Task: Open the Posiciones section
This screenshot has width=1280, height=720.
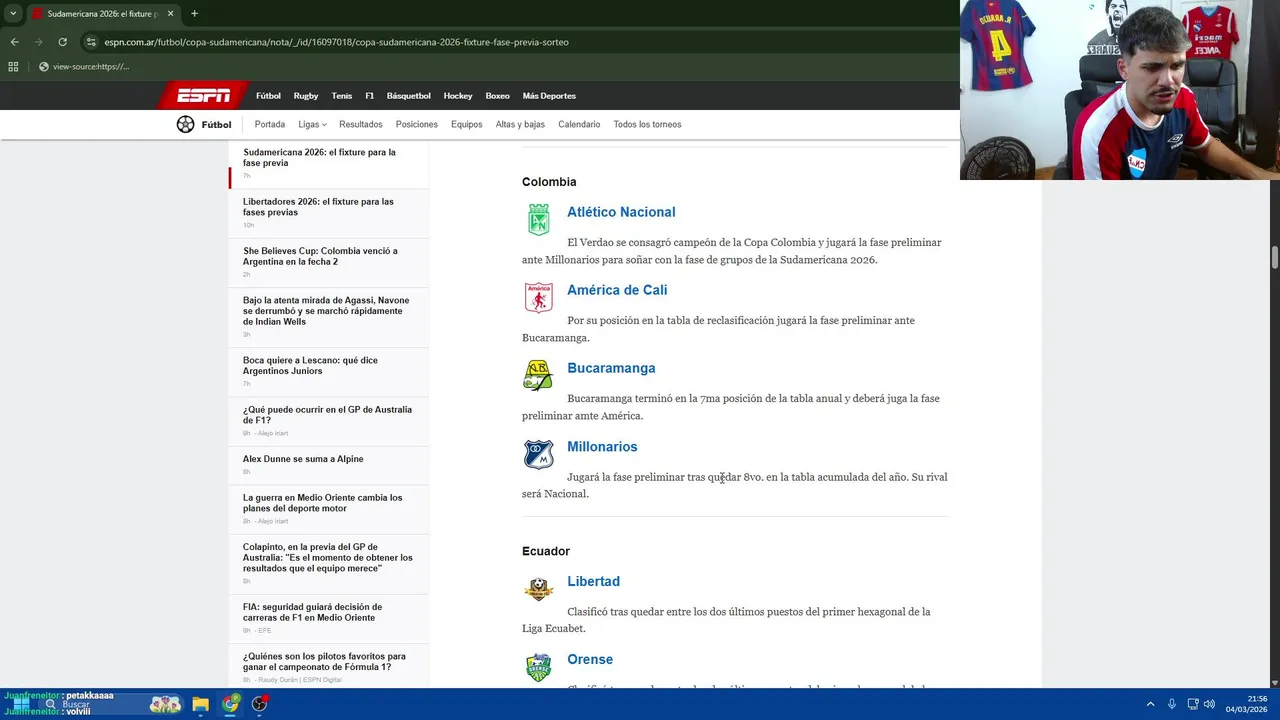Action: click(x=417, y=125)
